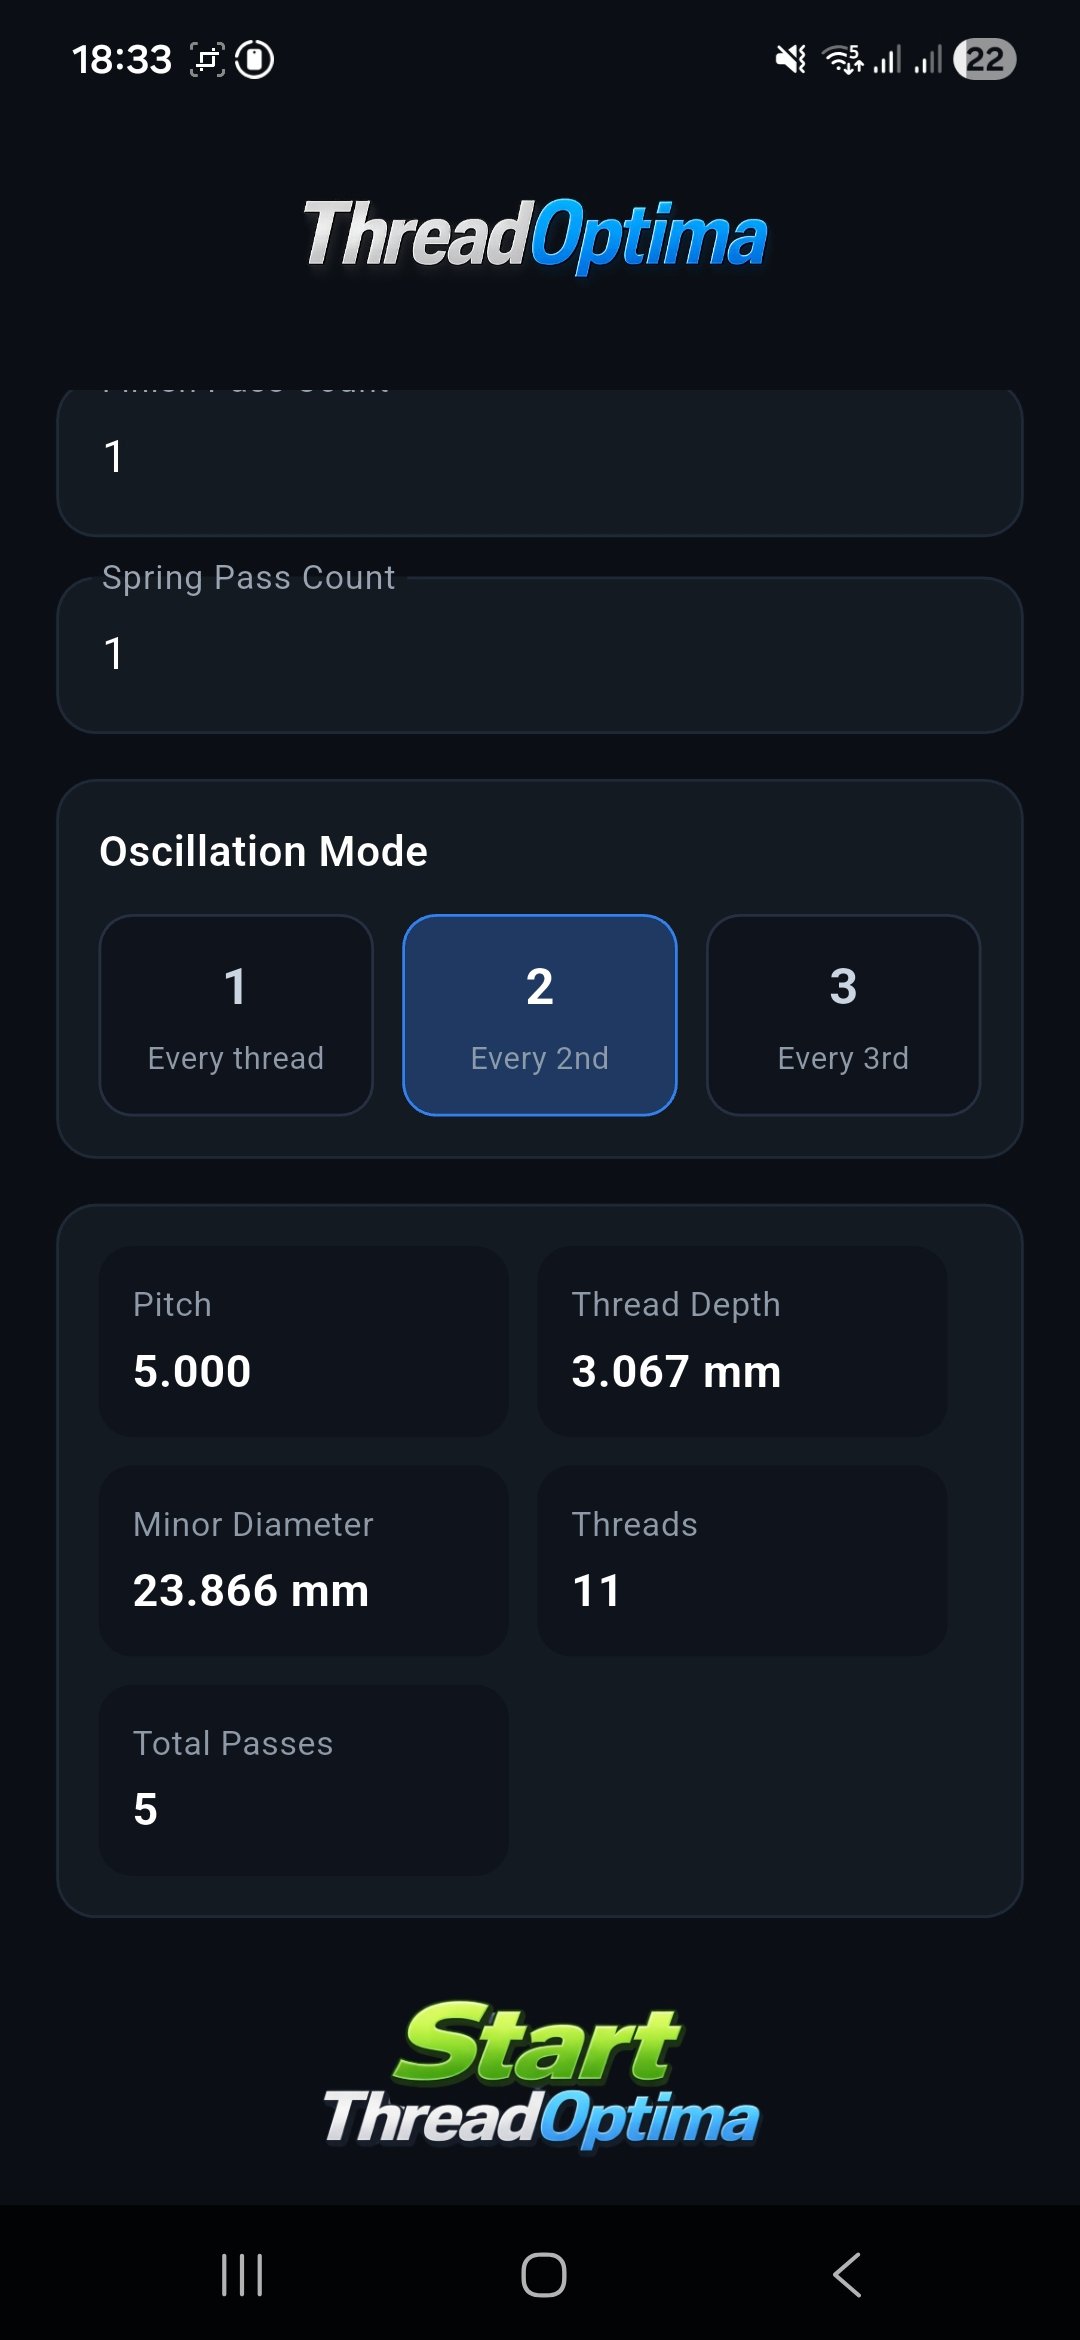Tap the Minor Diameter 23.866 mm card
Screen dimensions: 1080x2340
304,1561
